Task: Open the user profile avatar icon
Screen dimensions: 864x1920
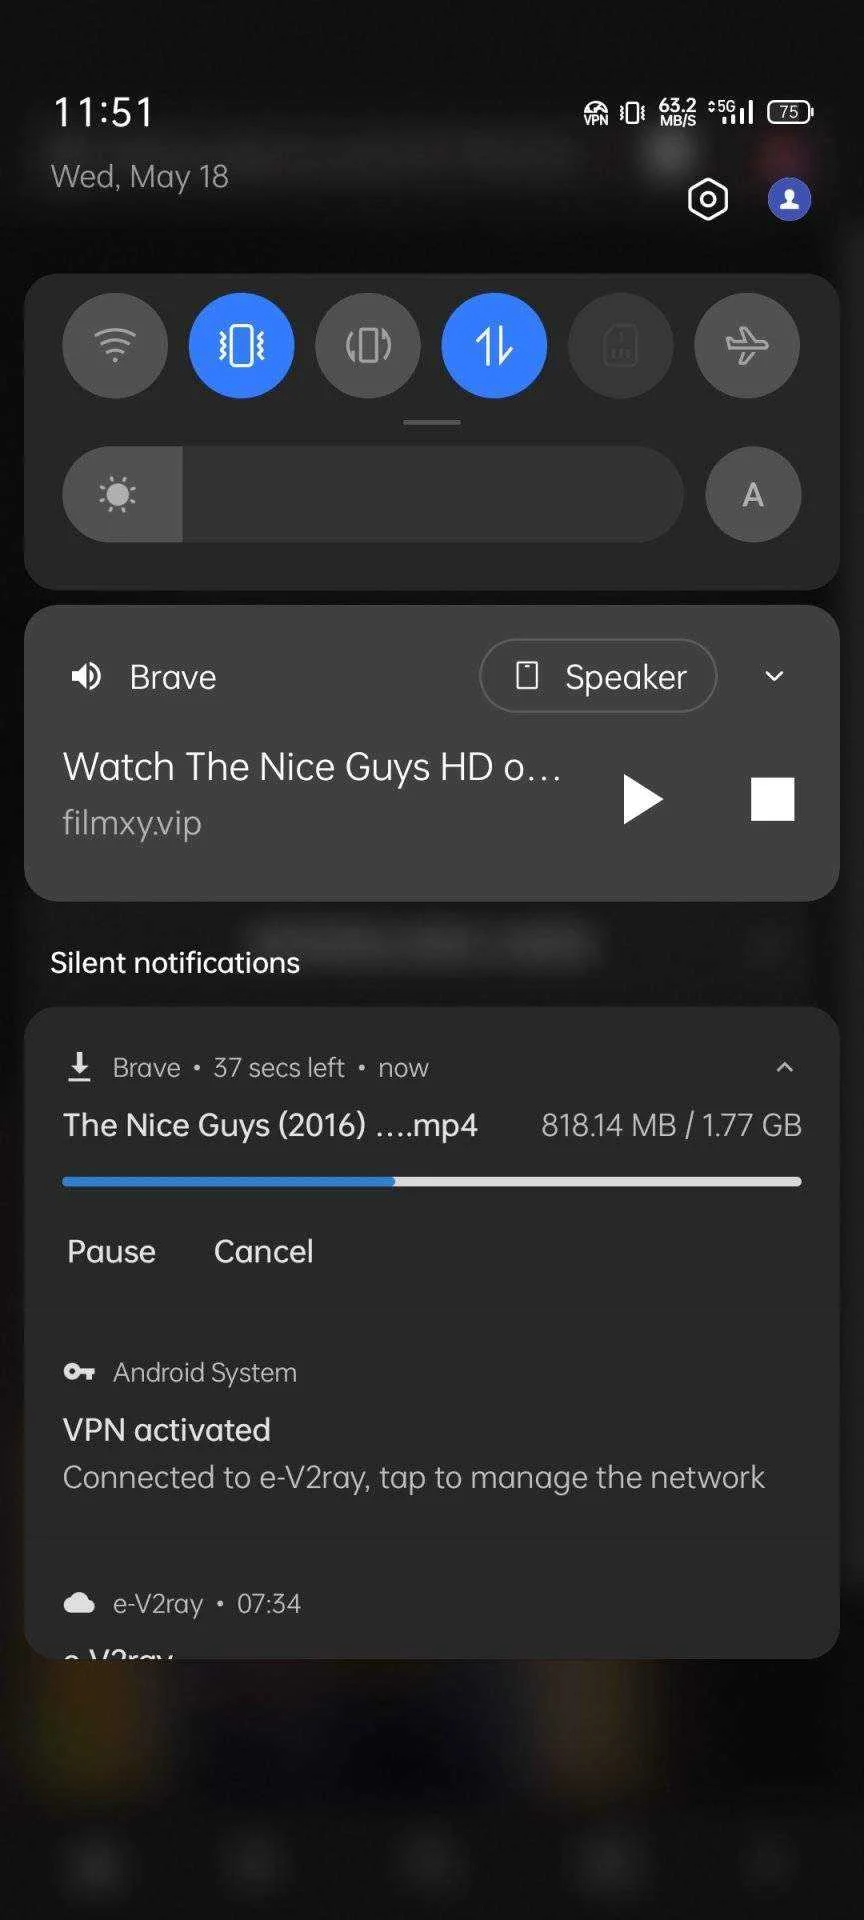Action: pyautogui.click(x=789, y=199)
